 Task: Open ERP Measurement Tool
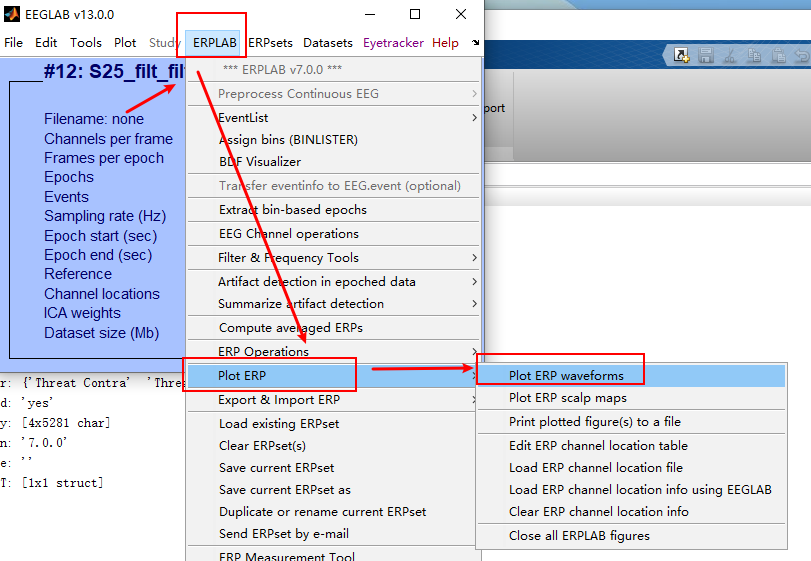tap(332, 554)
